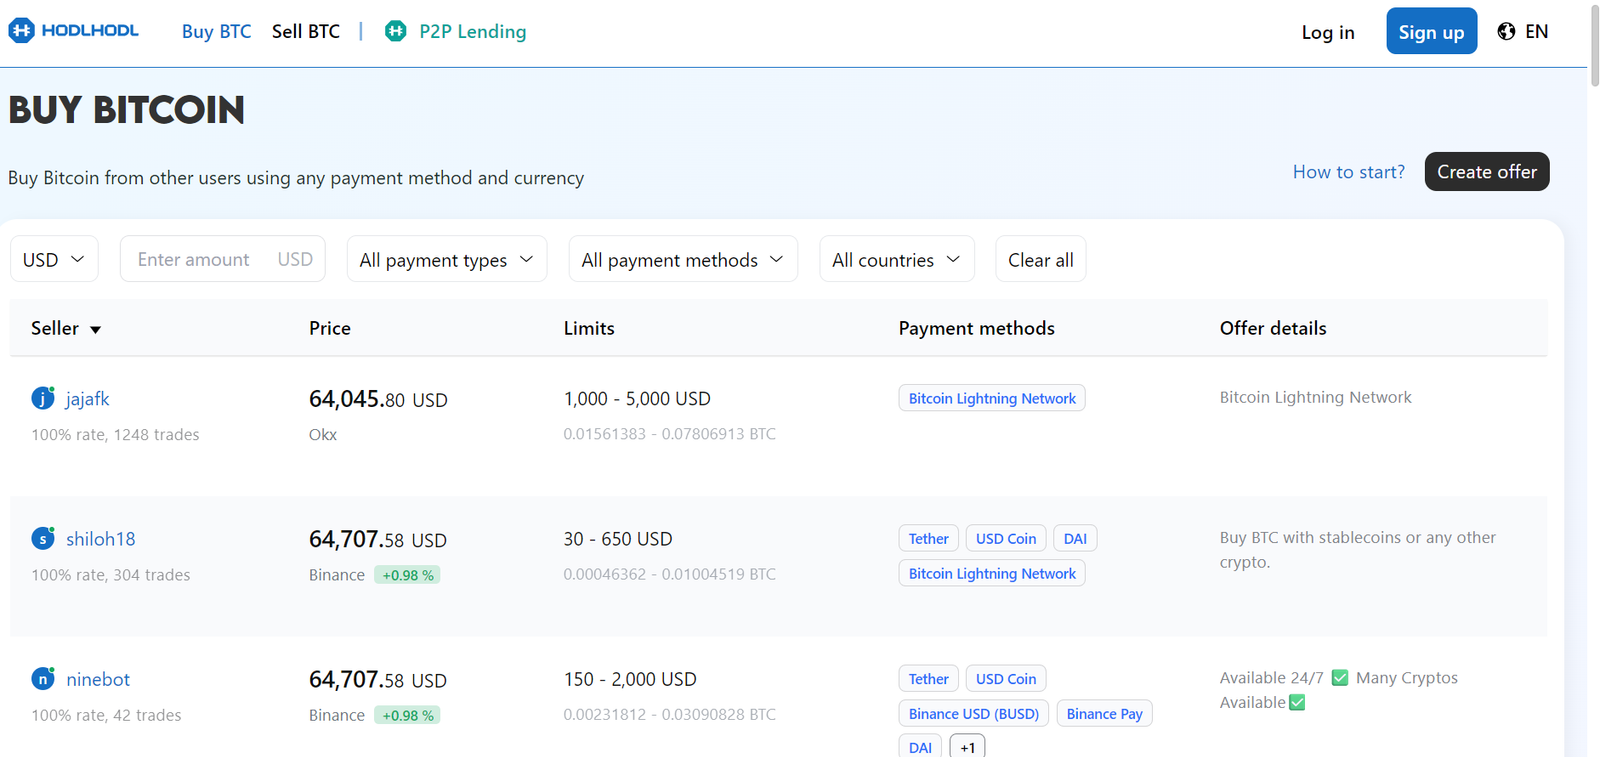Click ninebot's USD Coin tag

click(1006, 679)
